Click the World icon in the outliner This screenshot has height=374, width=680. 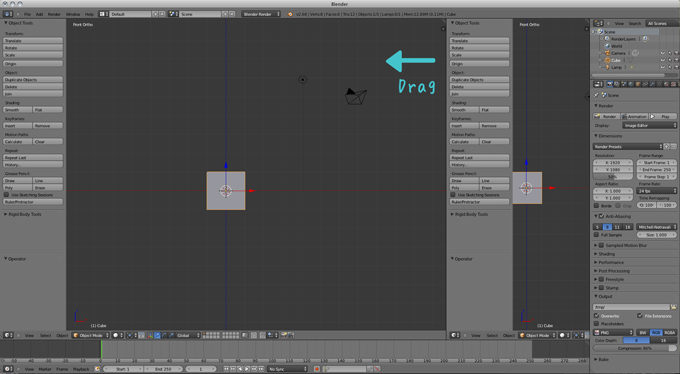pos(607,46)
